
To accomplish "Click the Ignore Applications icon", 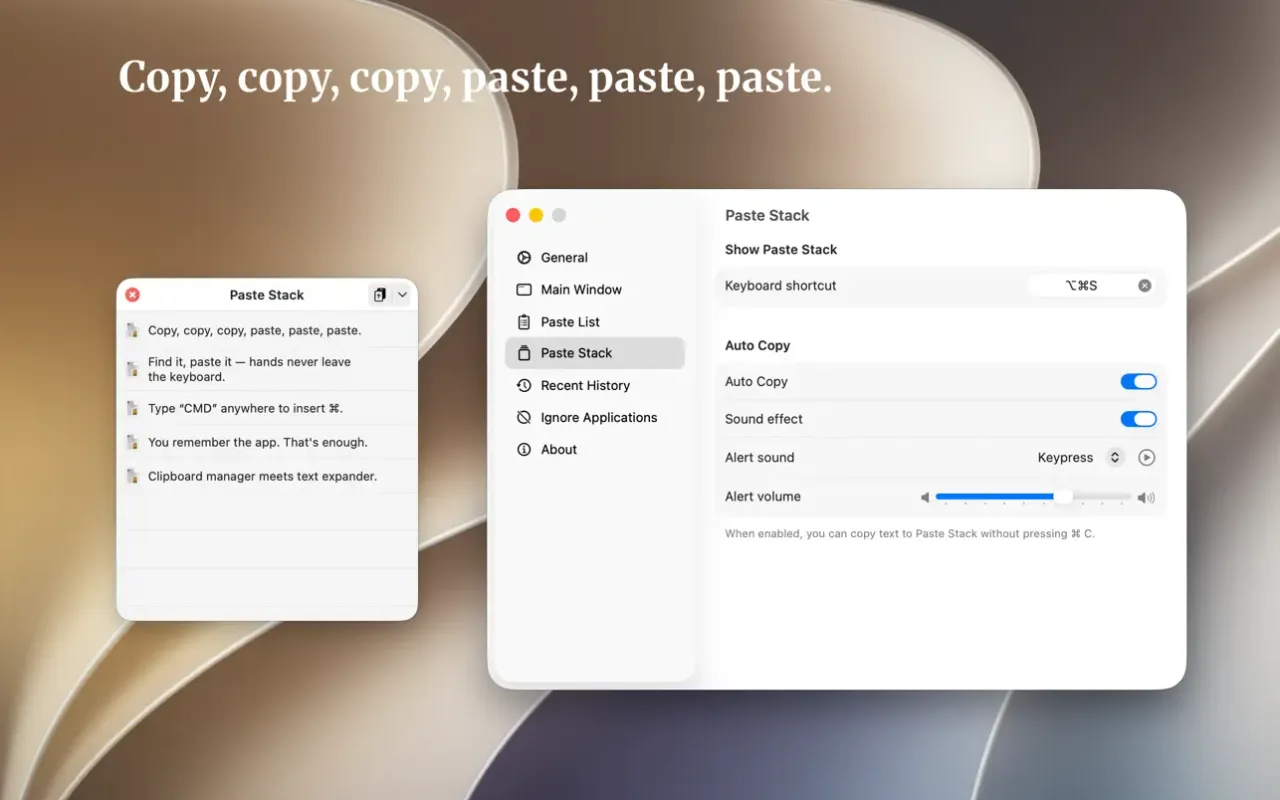I will (x=524, y=418).
